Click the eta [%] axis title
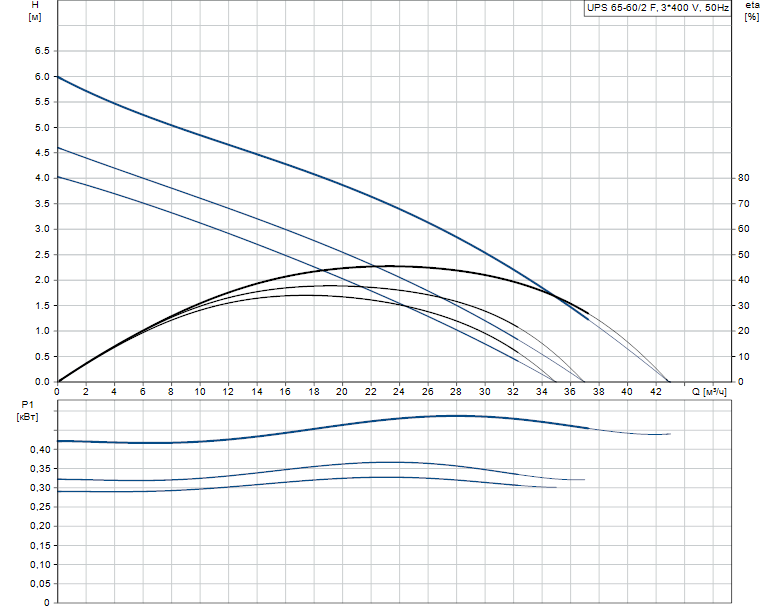 [752, 11]
